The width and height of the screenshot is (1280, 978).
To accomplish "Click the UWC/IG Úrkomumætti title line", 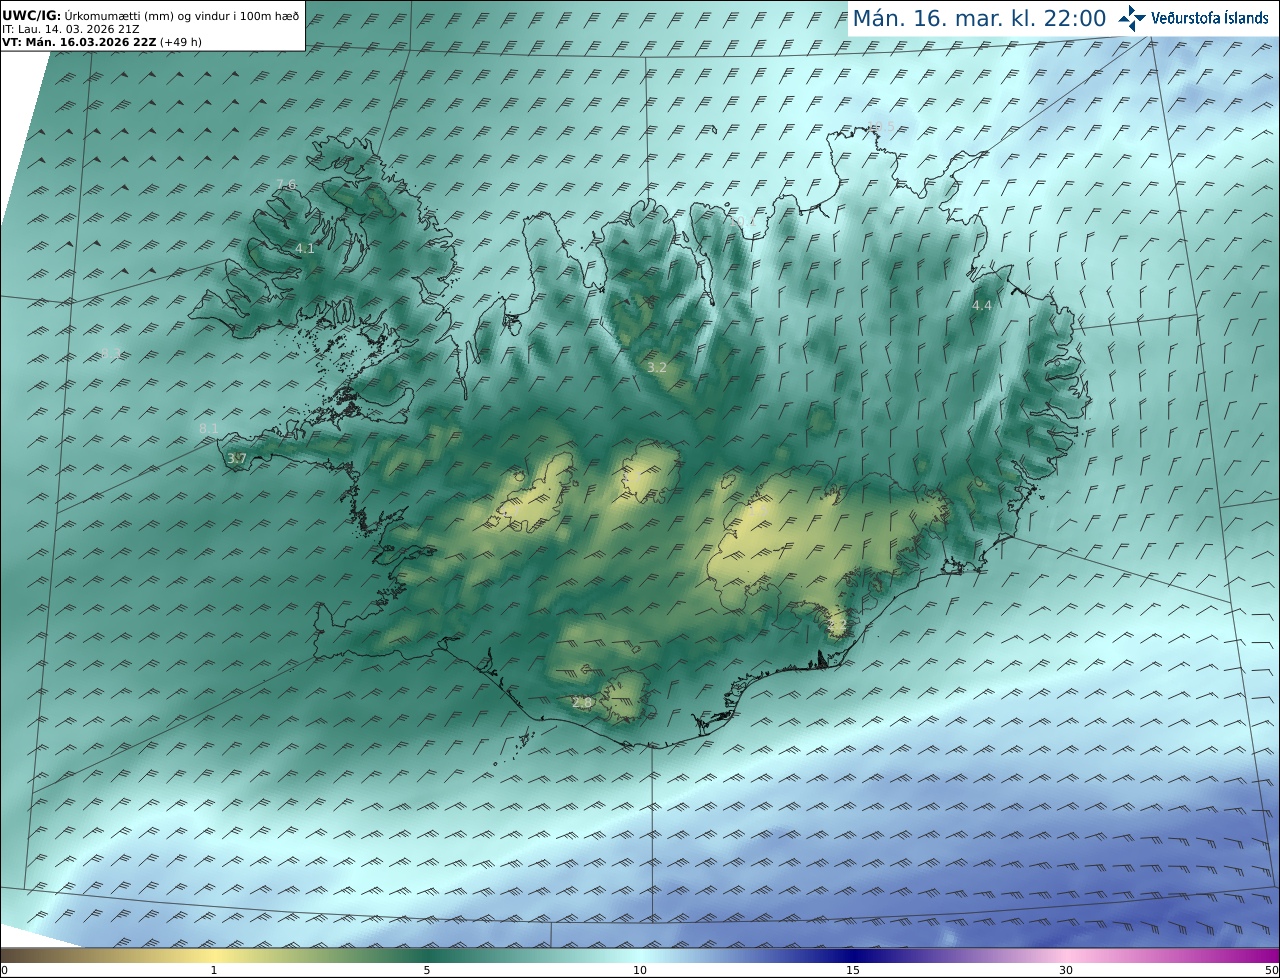I will coord(151,16).
